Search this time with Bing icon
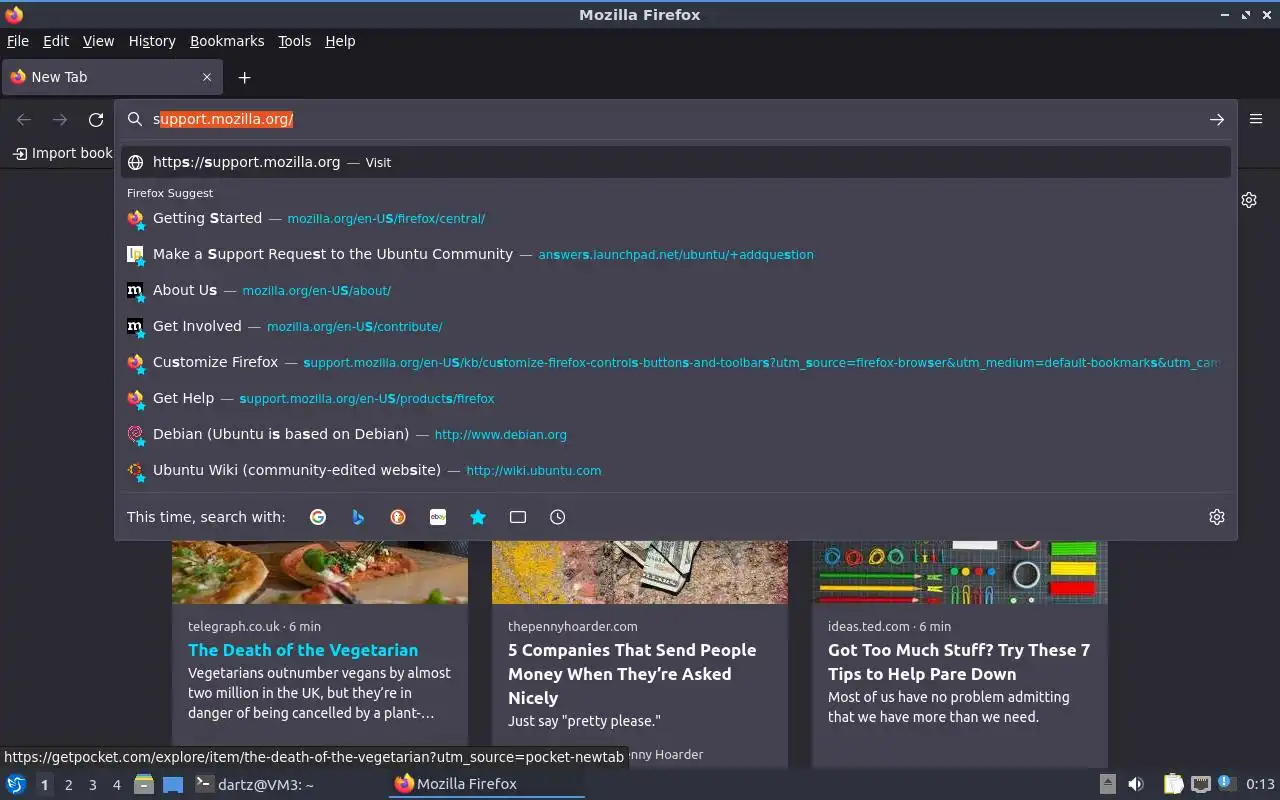The image size is (1280, 800). click(x=358, y=517)
